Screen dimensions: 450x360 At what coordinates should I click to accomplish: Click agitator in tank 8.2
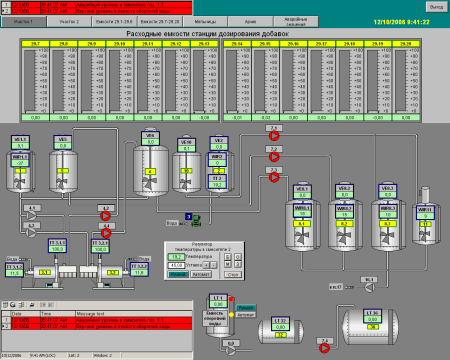coord(344,238)
